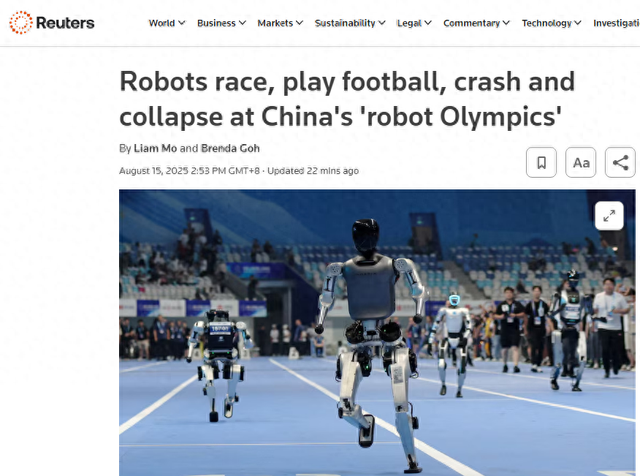Click the robot Olympics headline
Image resolution: width=640 pixels, height=476 pixels.
pyautogui.click(x=347, y=99)
